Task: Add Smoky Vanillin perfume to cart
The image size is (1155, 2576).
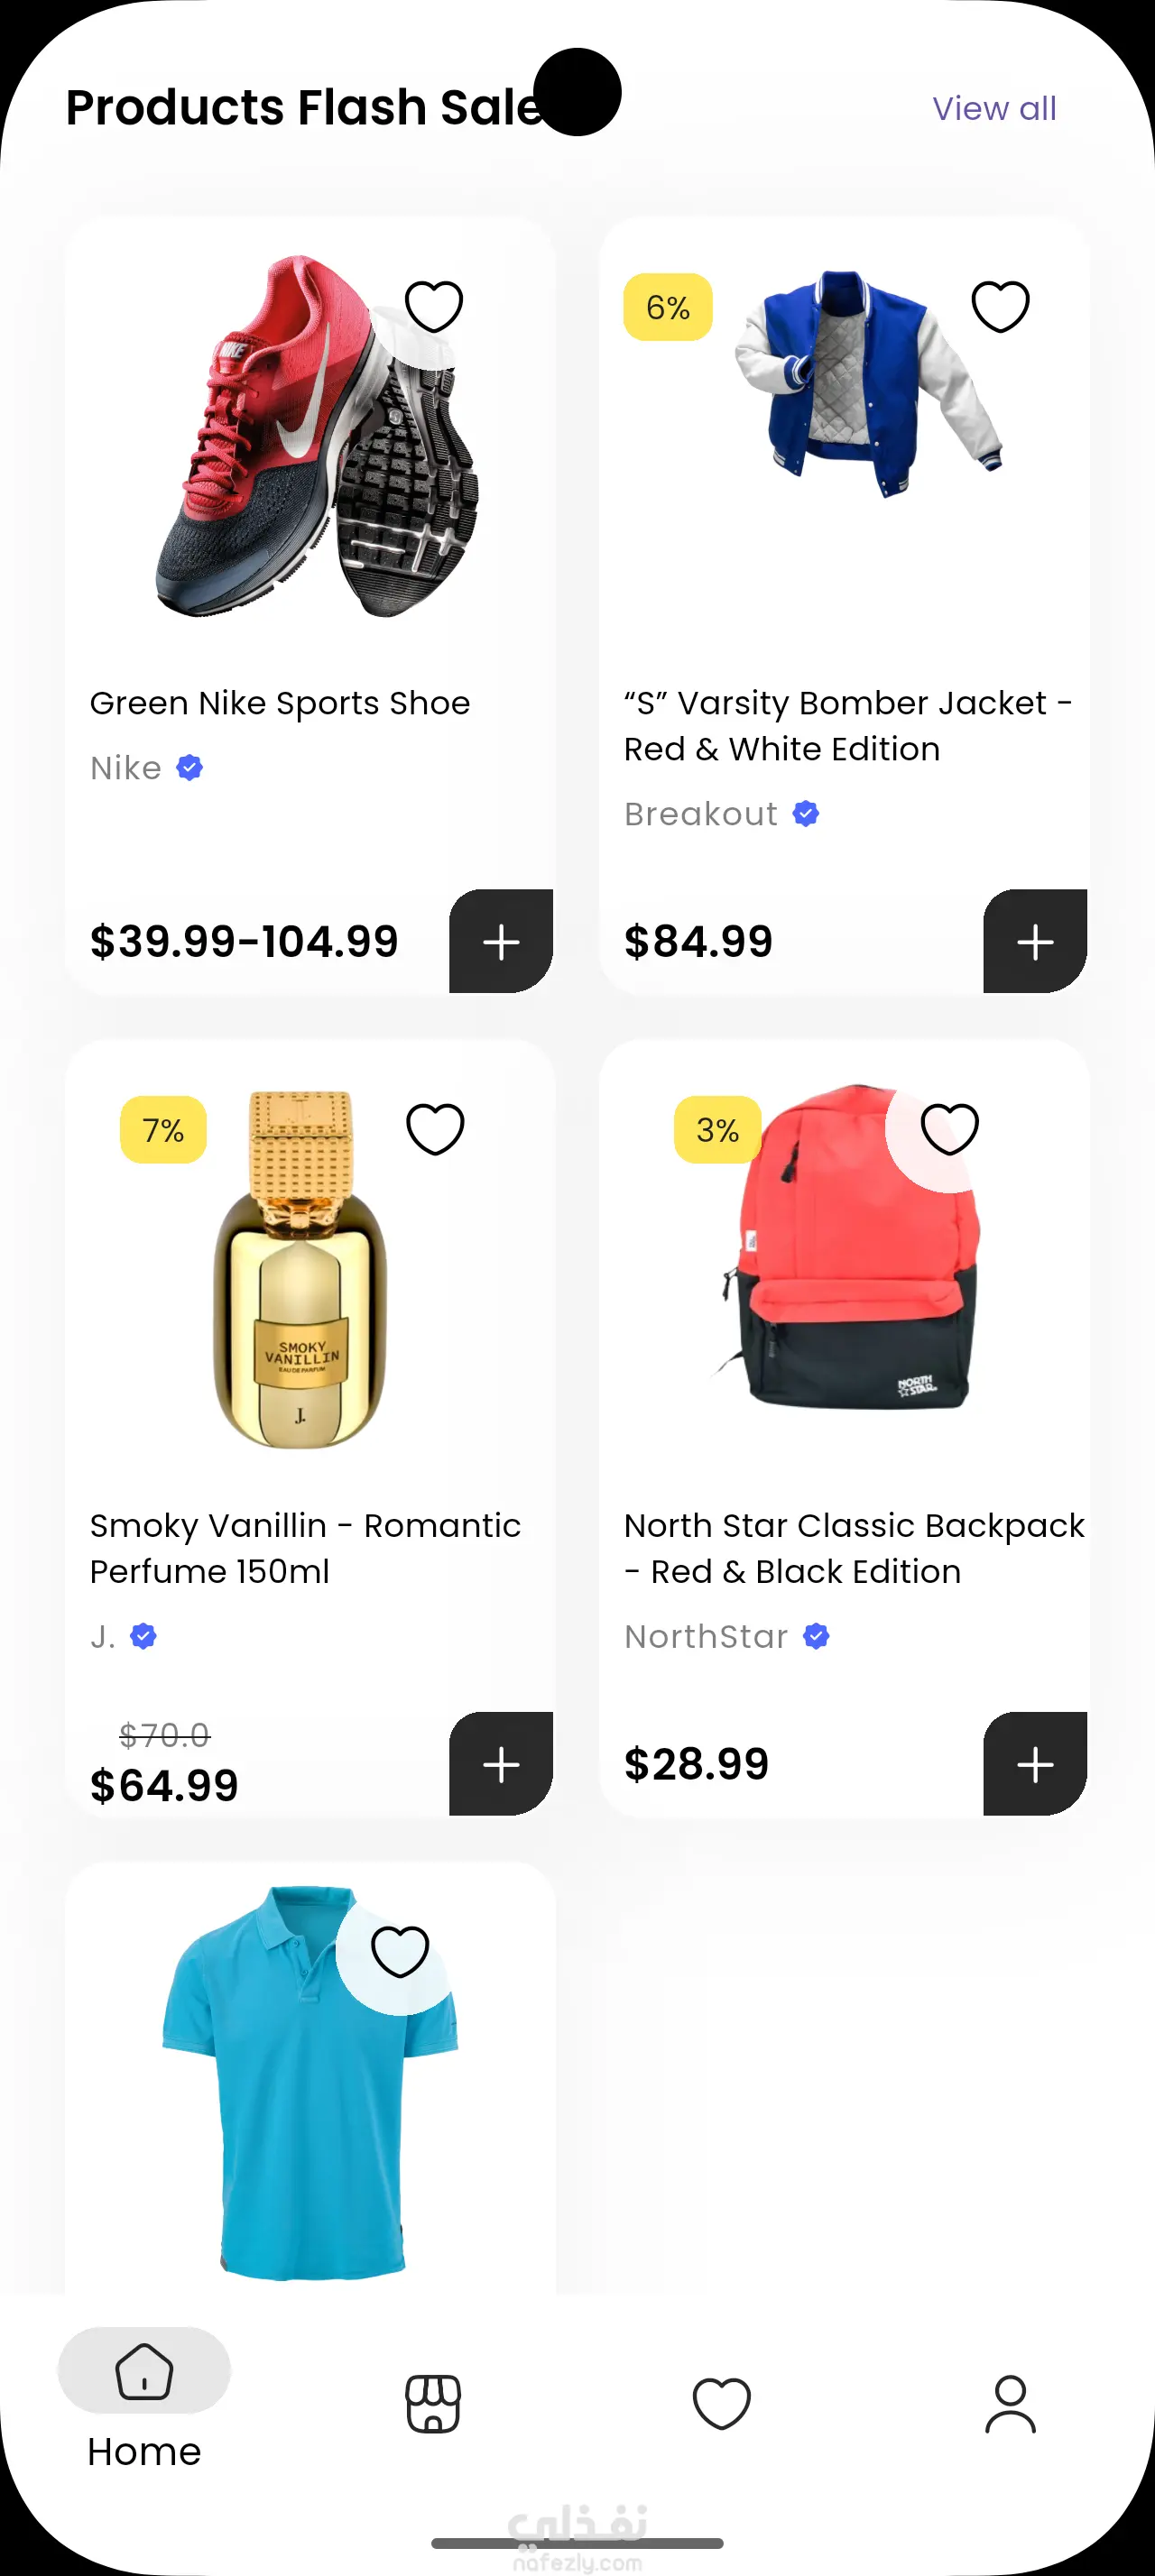Action: pyautogui.click(x=501, y=1764)
